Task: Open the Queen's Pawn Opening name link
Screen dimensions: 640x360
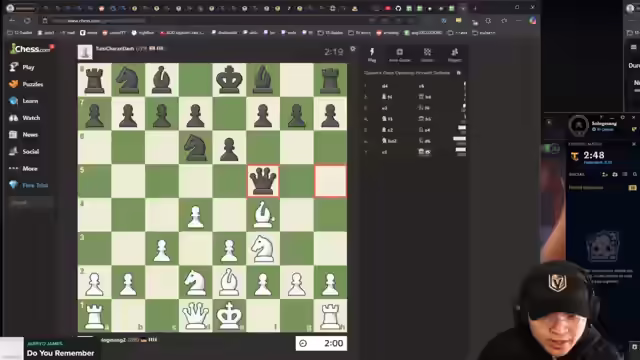Action: pos(407,73)
